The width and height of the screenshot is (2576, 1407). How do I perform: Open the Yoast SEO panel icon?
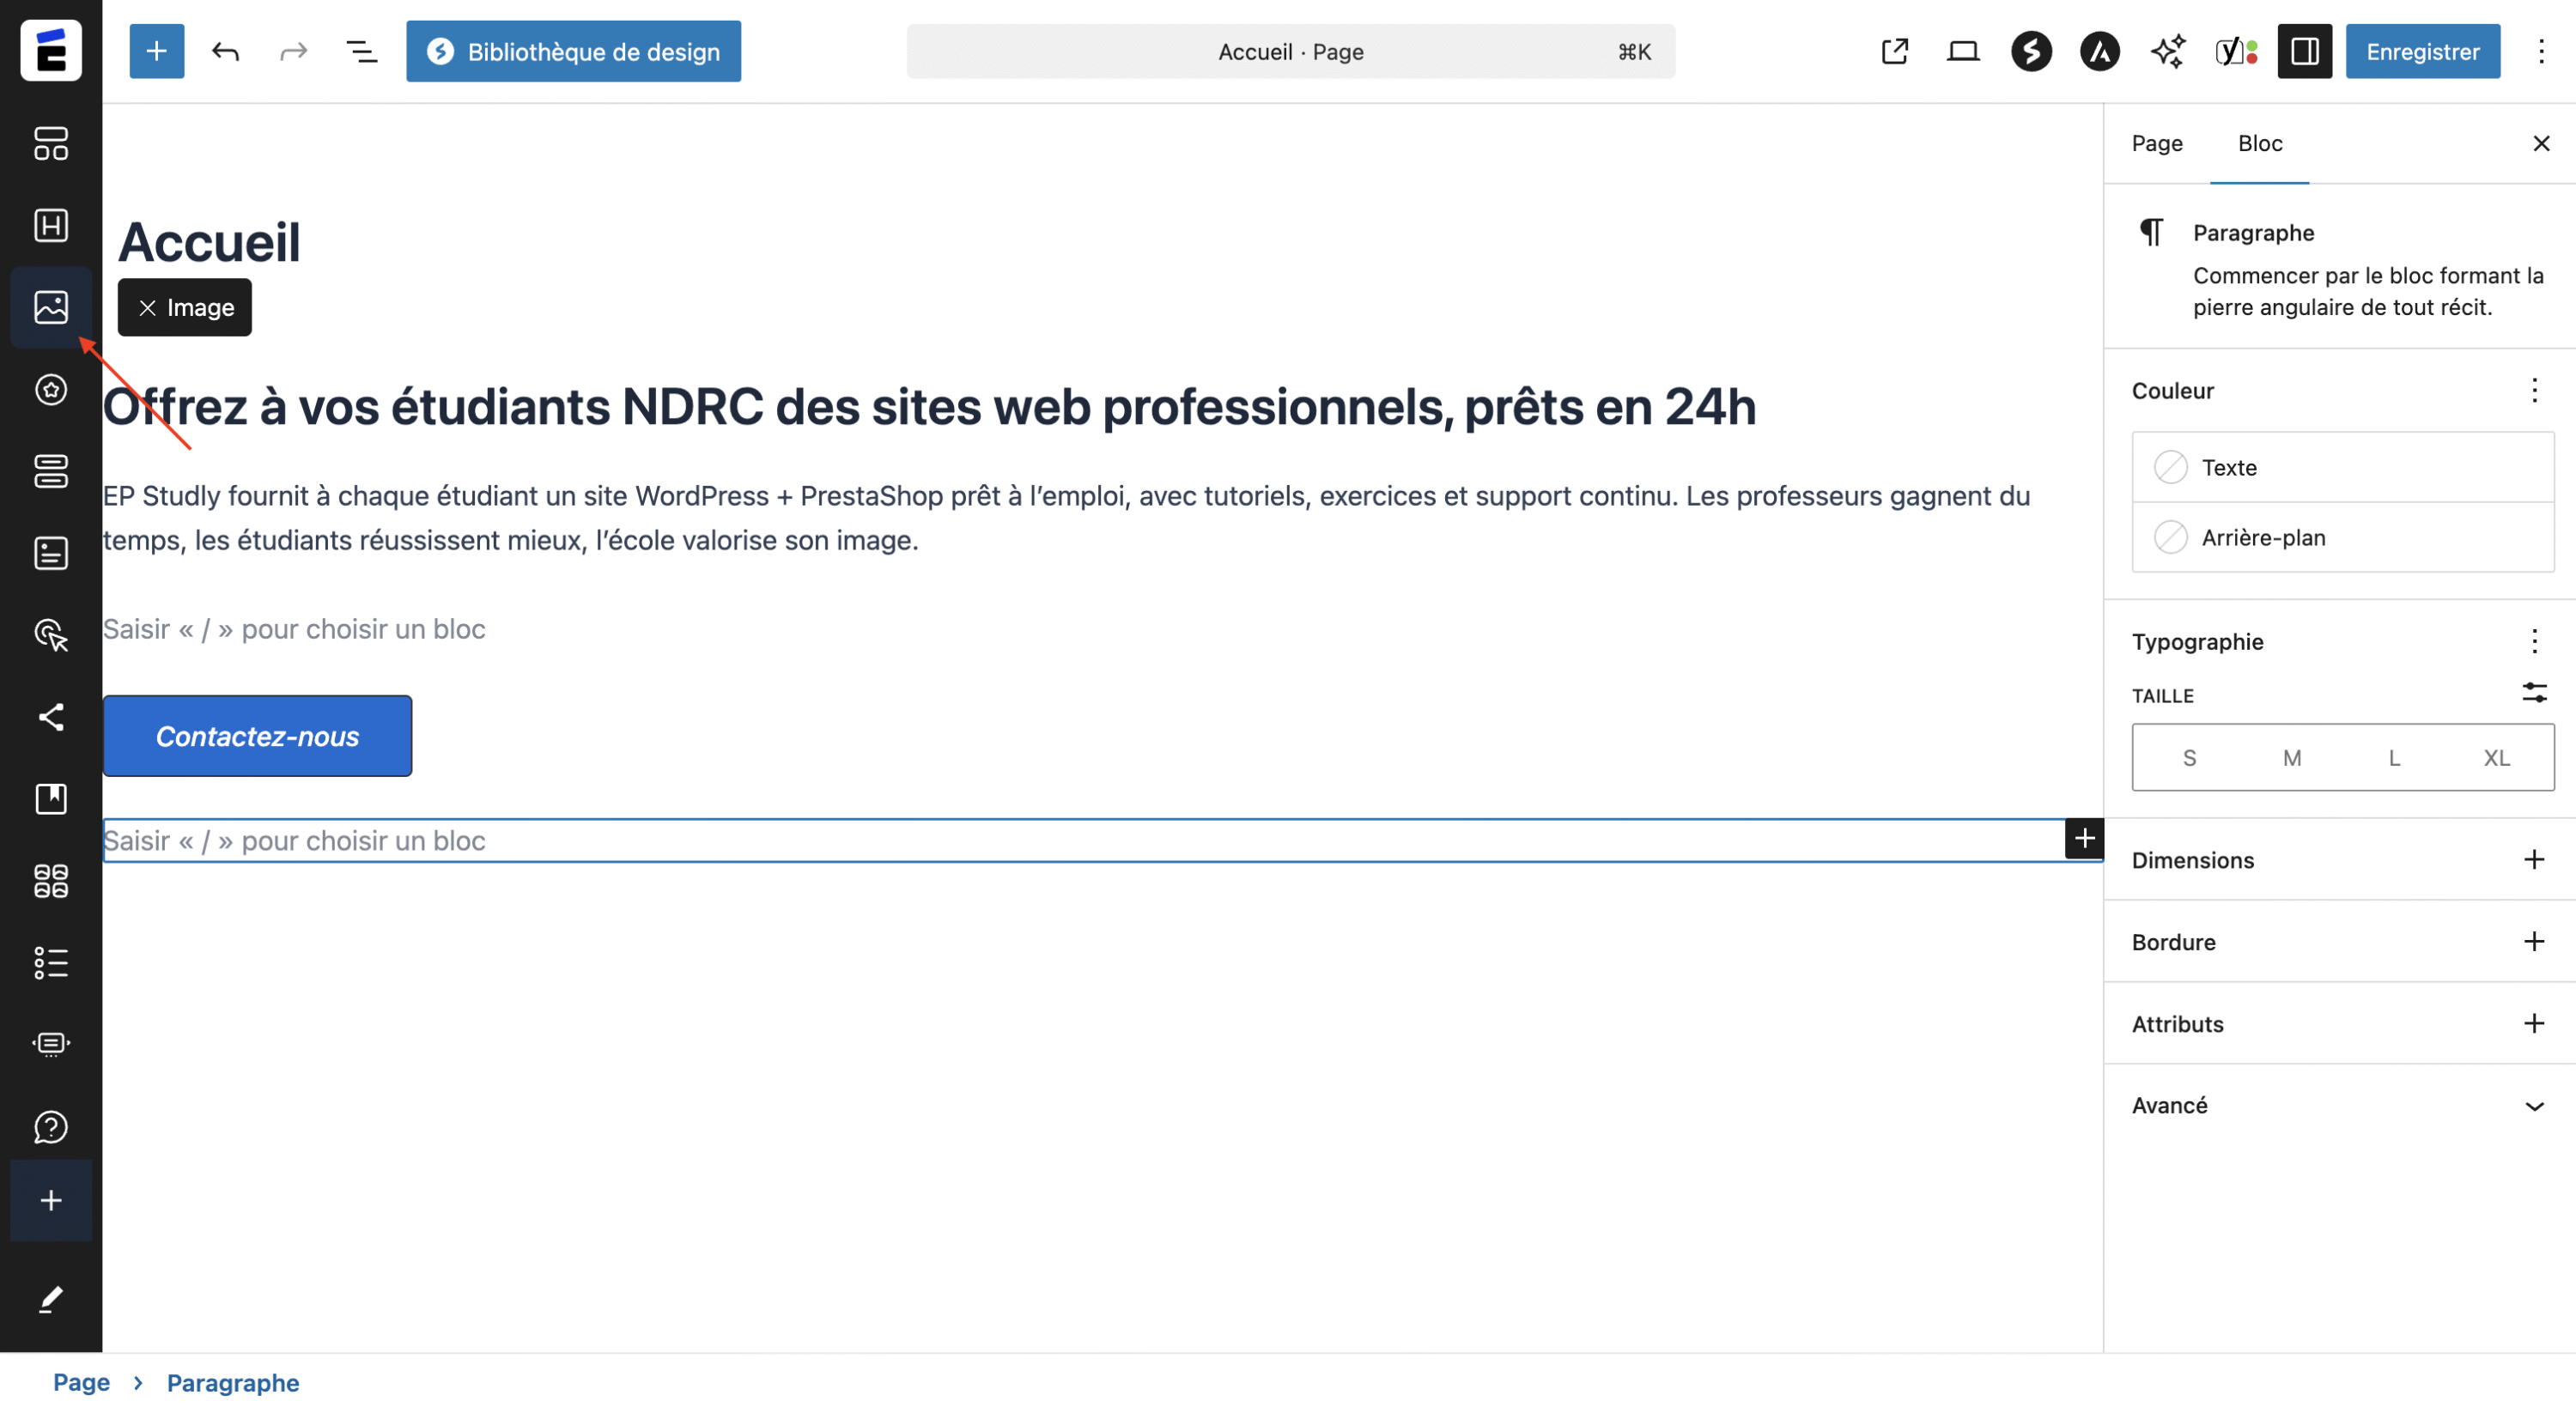point(2228,51)
